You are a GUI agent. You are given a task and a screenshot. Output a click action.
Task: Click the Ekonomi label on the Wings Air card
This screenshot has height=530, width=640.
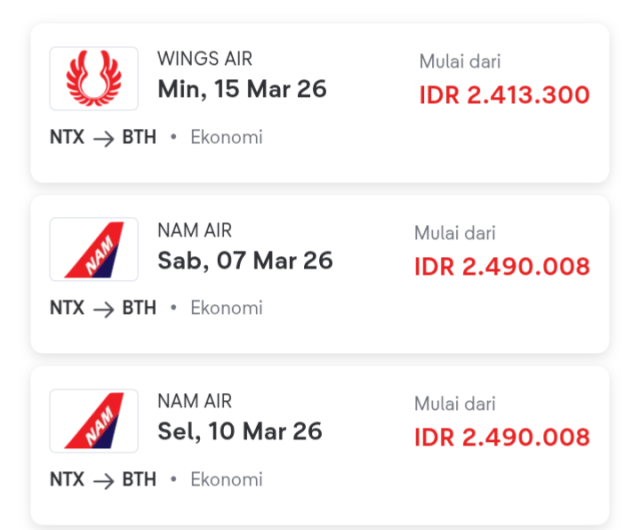point(227,138)
